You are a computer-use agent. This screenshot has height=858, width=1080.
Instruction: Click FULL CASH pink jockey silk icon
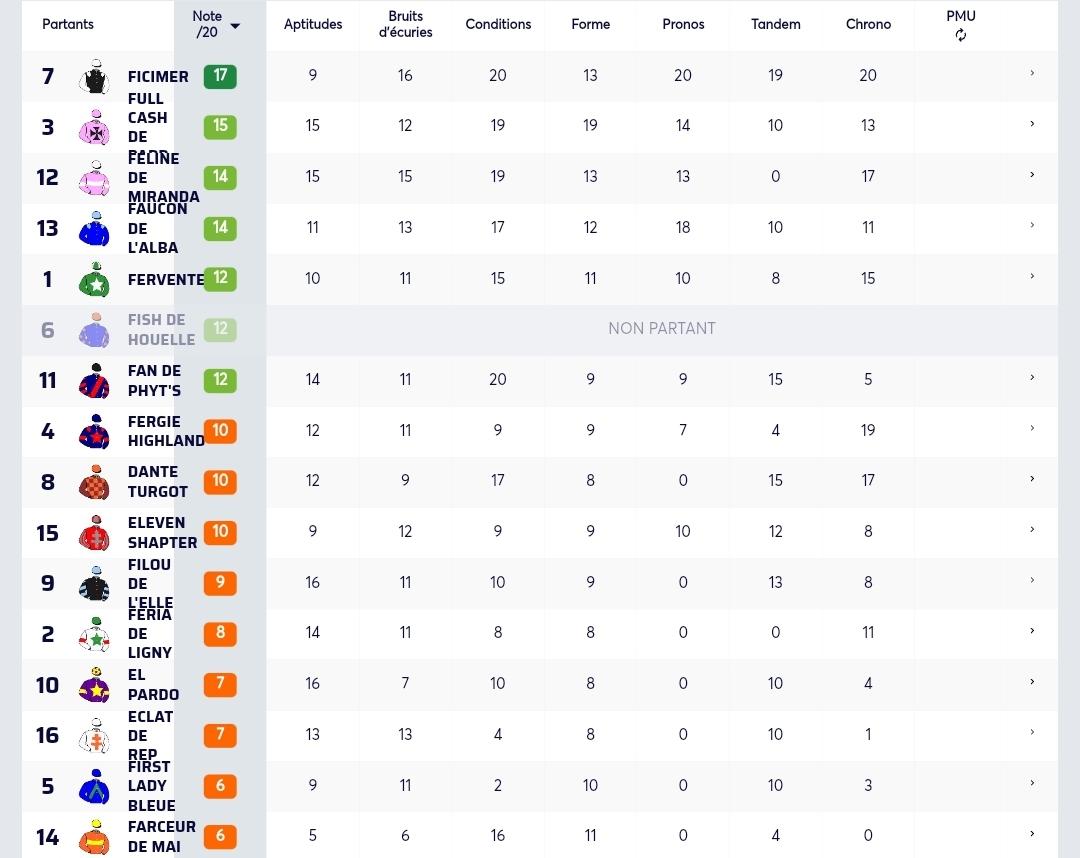(x=94, y=127)
